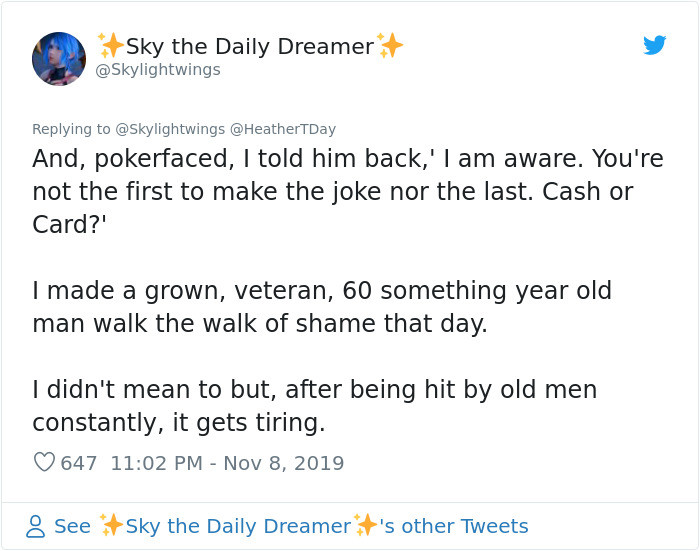Click the @Skylightwings handle under the name

point(157,70)
